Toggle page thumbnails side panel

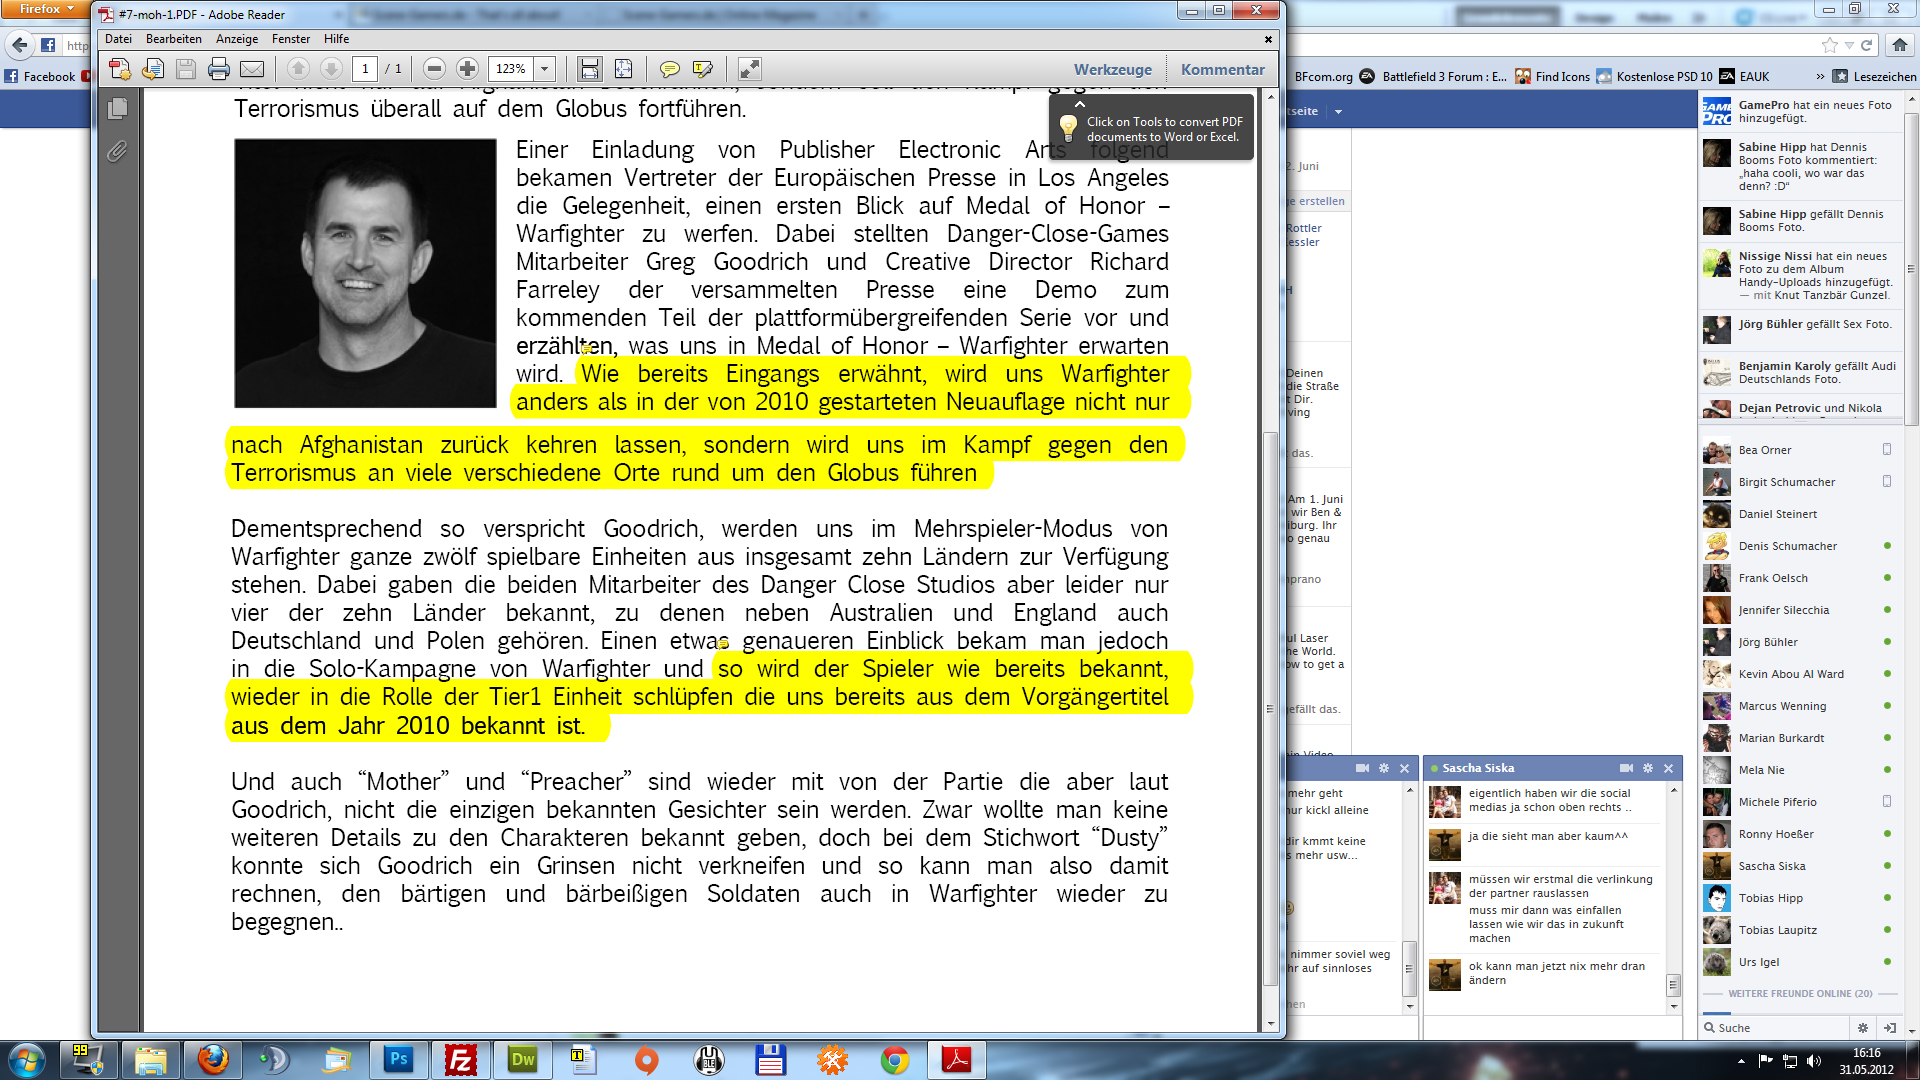pyautogui.click(x=117, y=108)
